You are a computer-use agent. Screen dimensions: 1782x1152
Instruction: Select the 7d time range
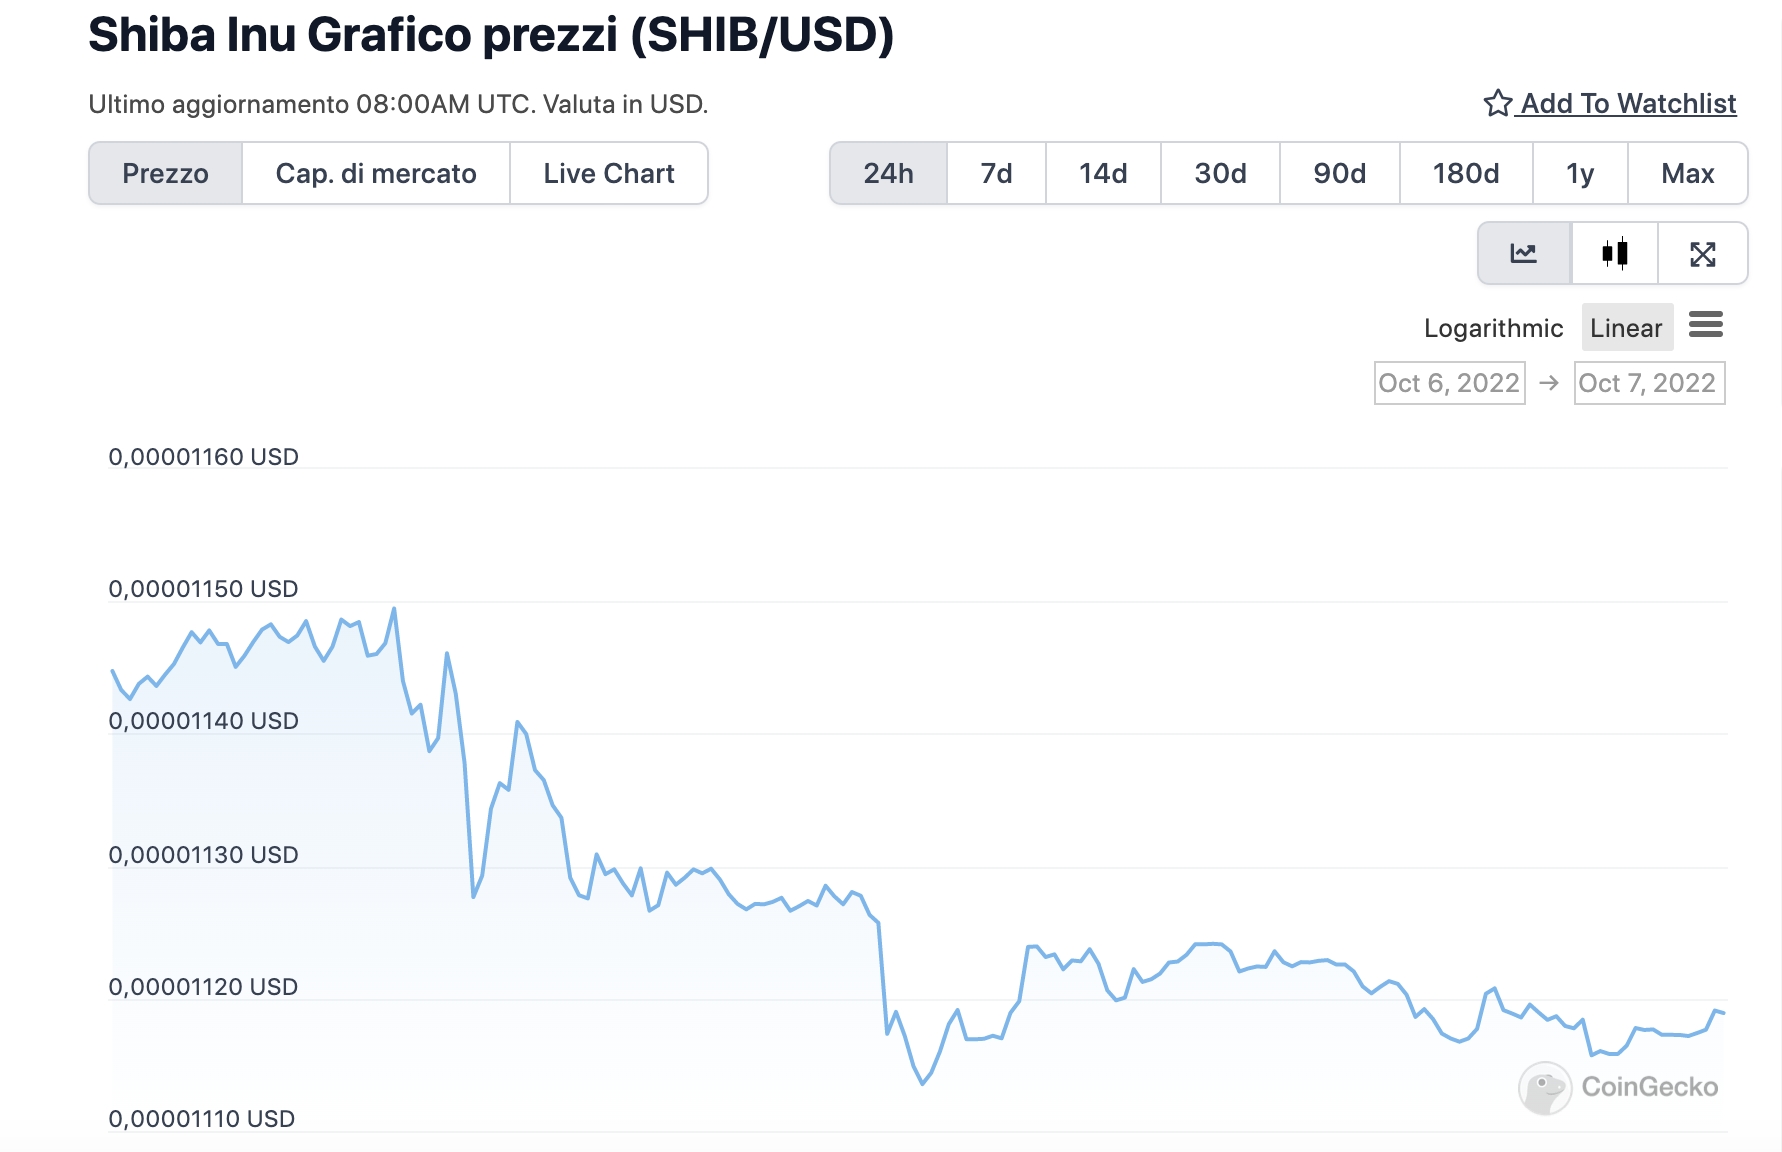tap(997, 173)
